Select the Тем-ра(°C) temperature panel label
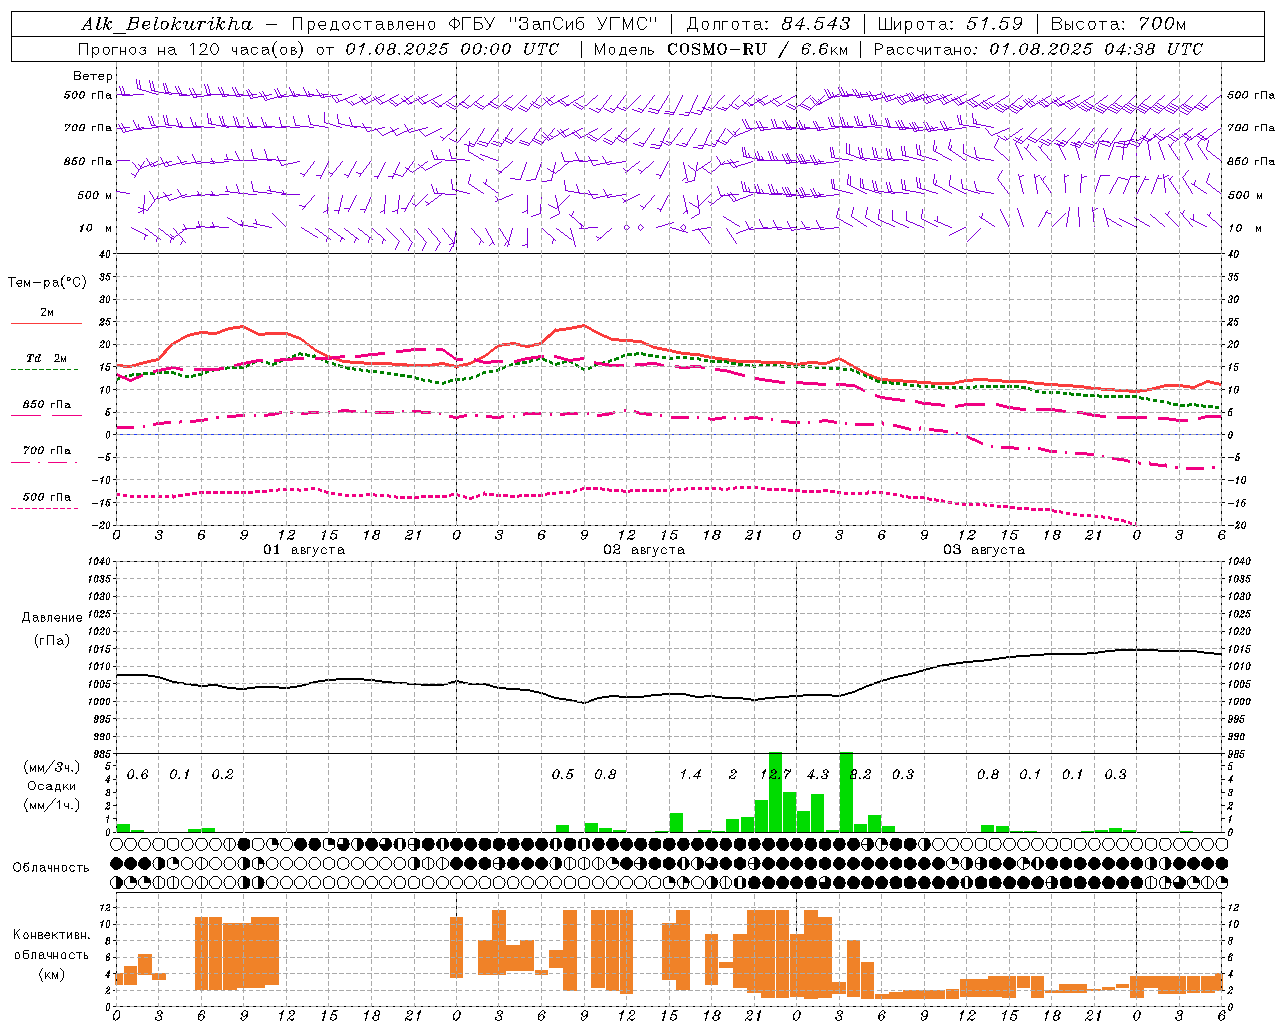 (47, 283)
